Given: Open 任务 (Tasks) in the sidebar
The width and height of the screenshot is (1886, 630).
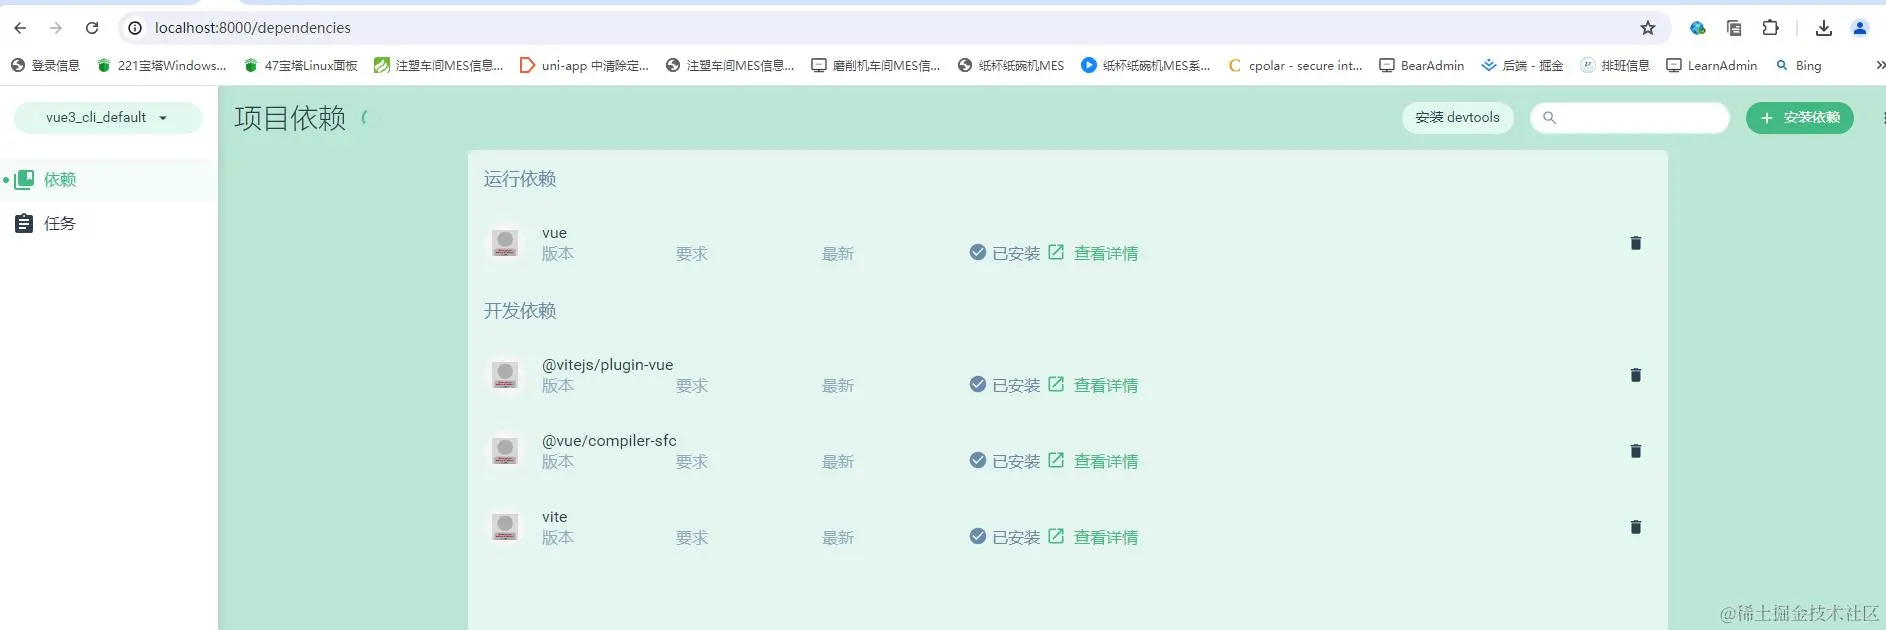Looking at the screenshot, I should coord(108,223).
